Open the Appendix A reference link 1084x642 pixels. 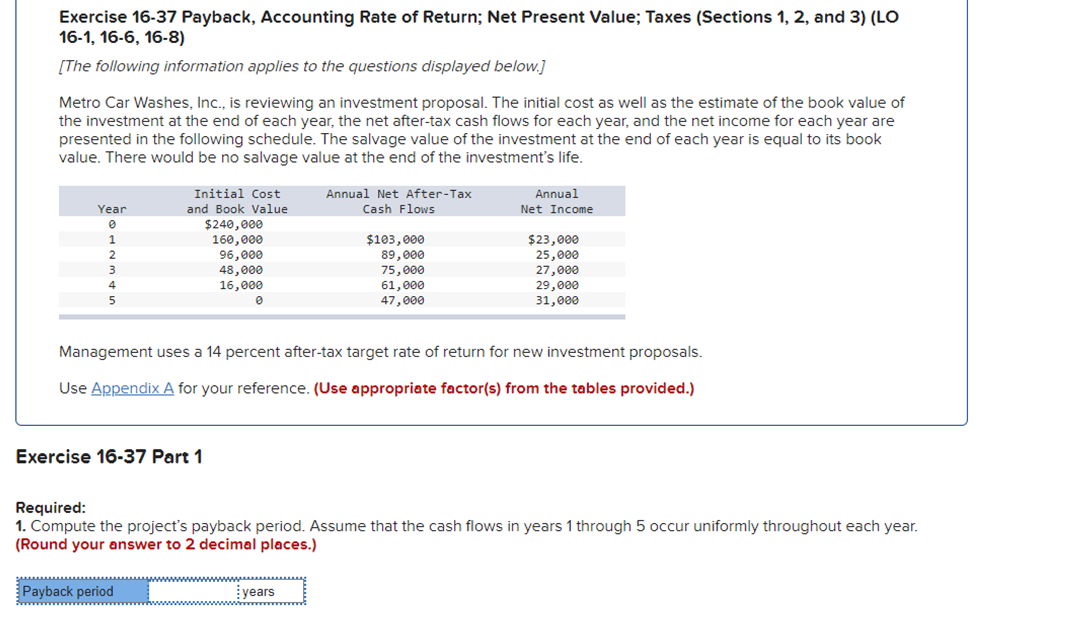pos(133,388)
